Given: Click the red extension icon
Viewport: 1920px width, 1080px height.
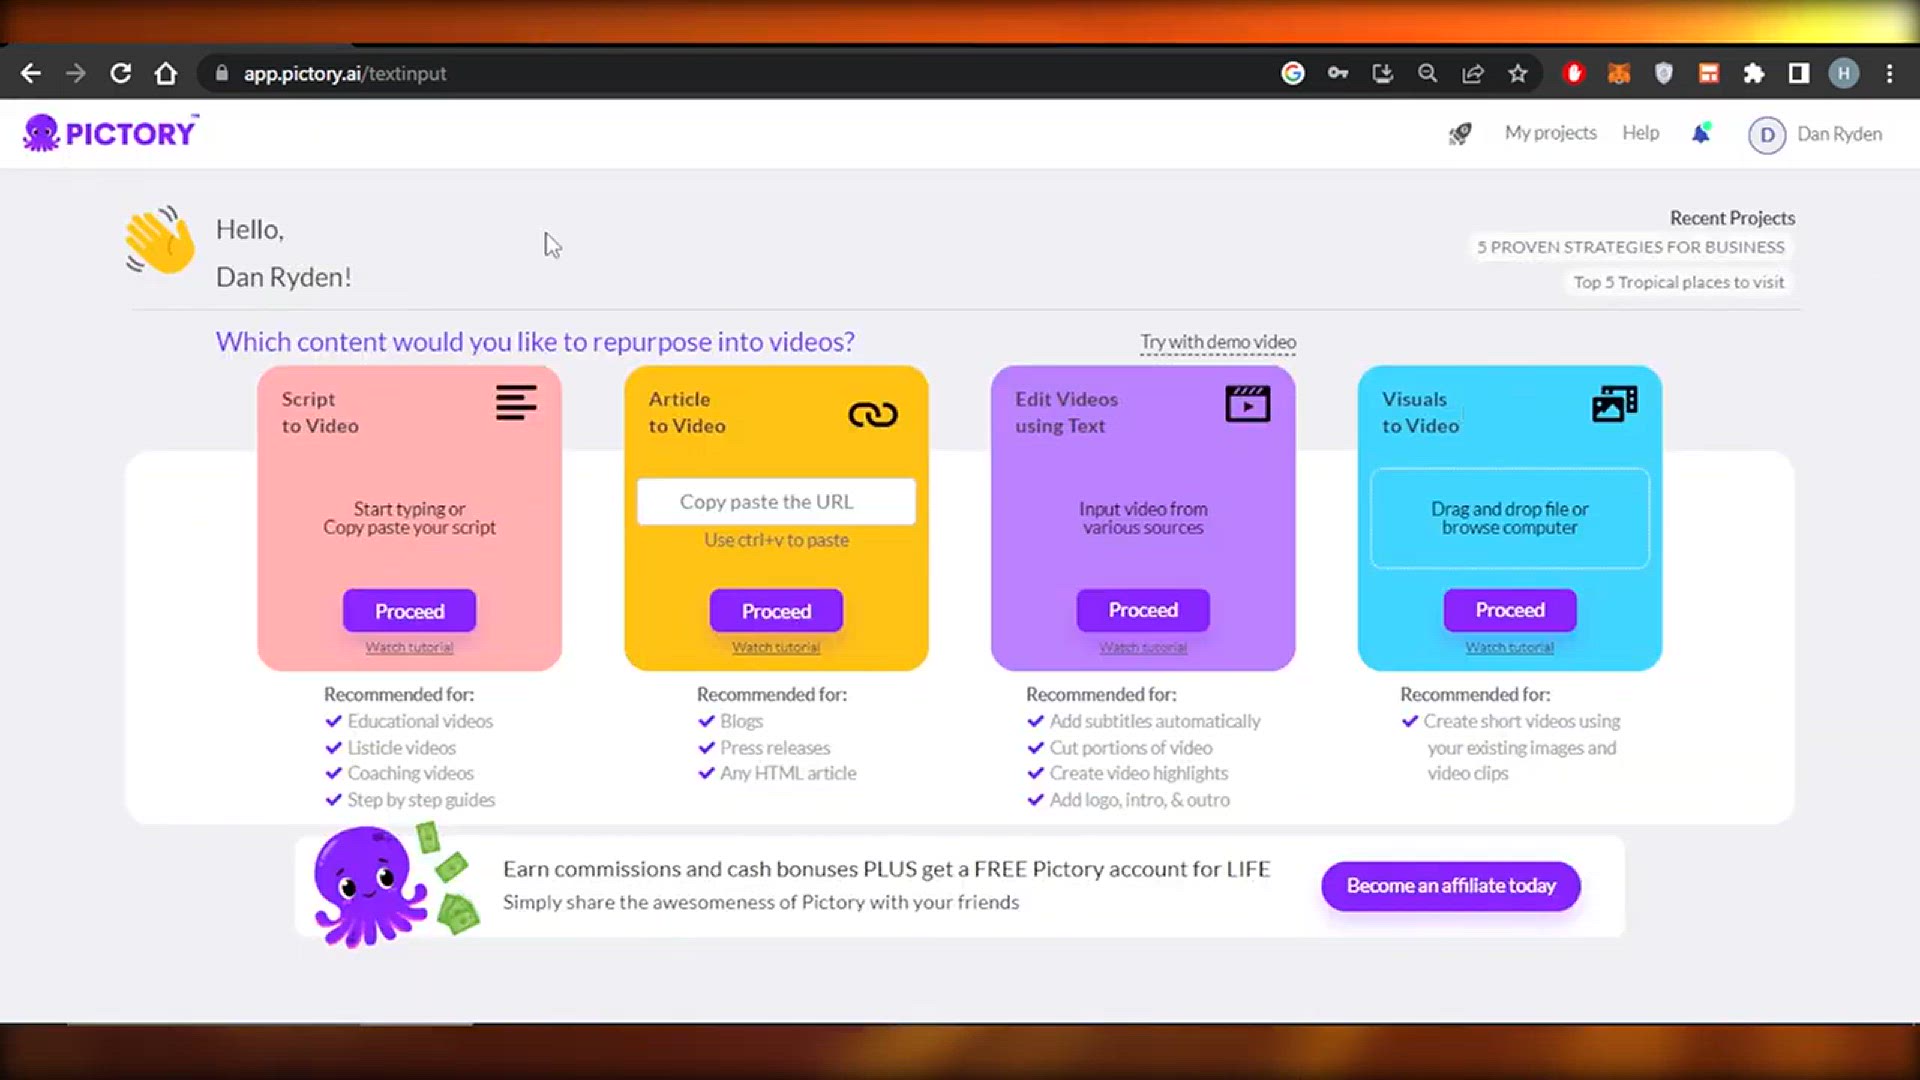Looking at the screenshot, I should pyautogui.click(x=1574, y=73).
